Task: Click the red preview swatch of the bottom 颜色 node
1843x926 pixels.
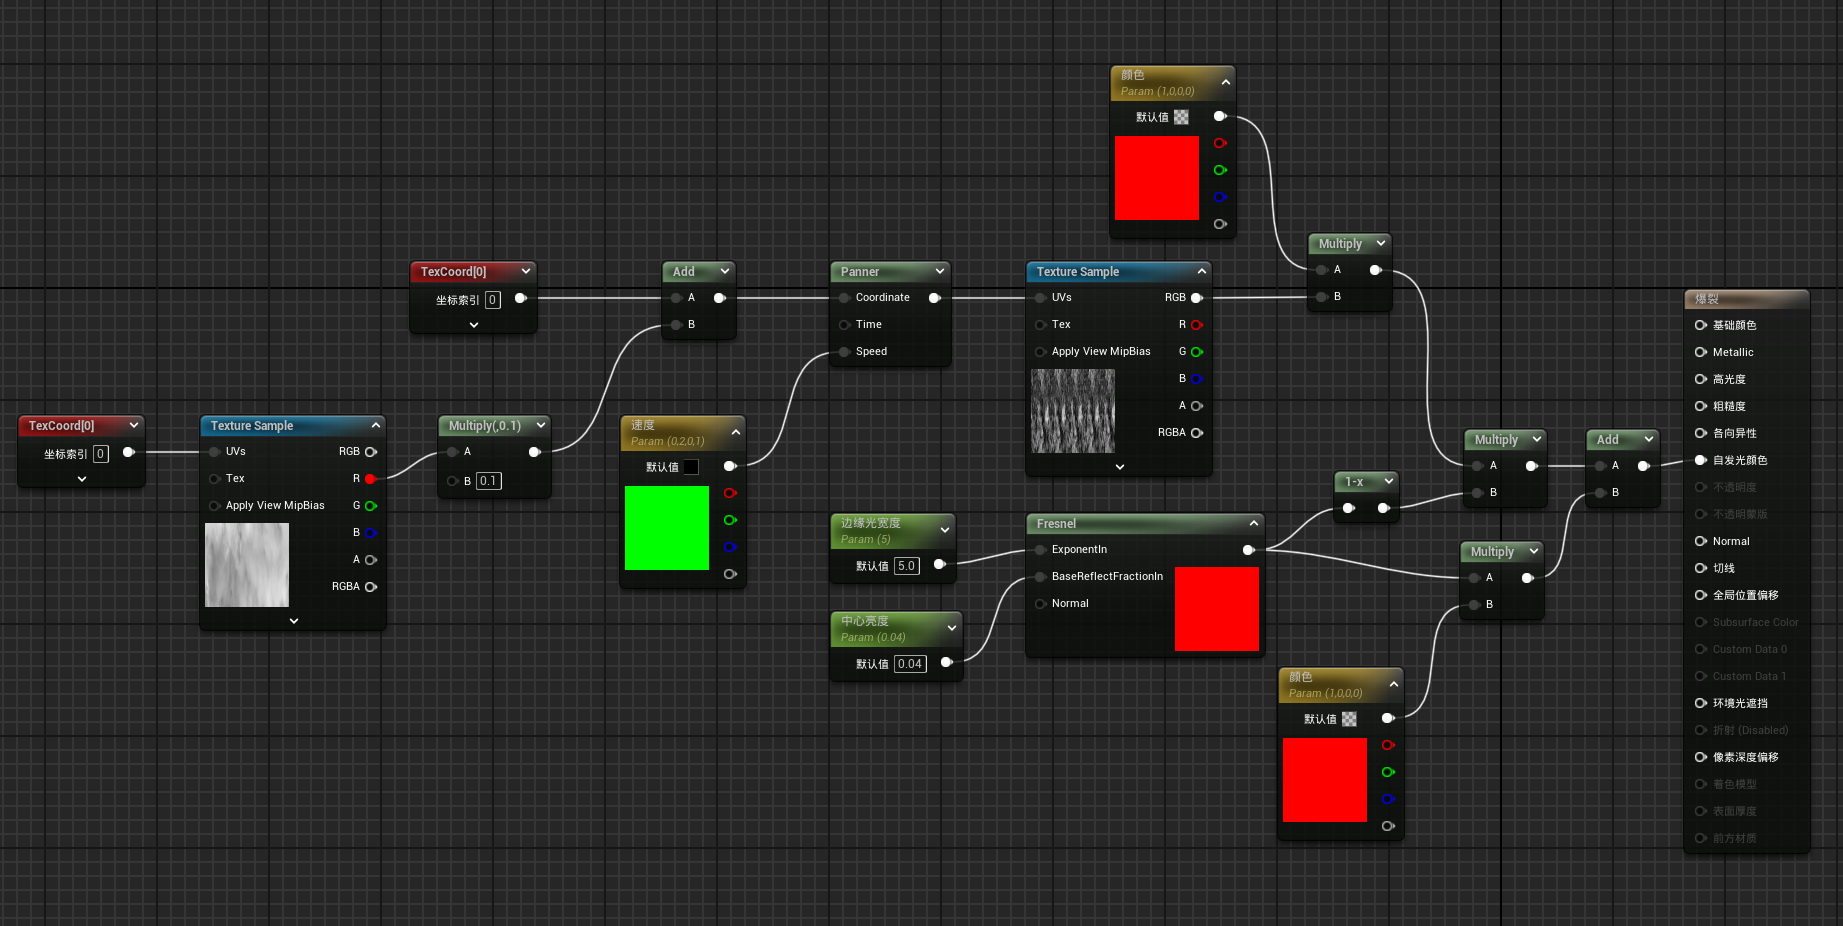Action: [x=1325, y=780]
